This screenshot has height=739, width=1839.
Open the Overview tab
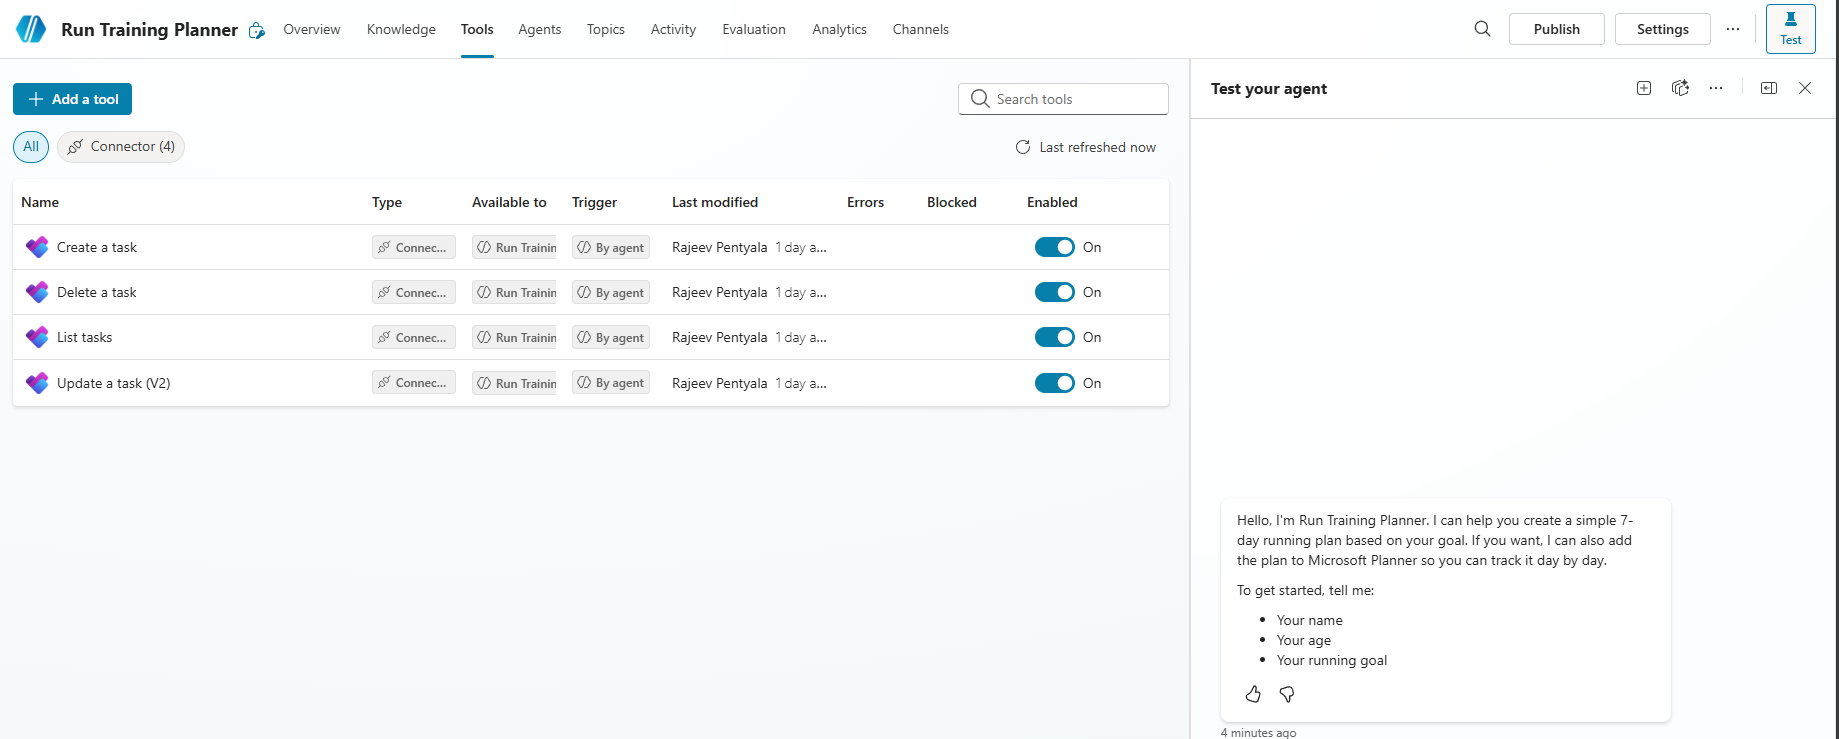pos(312,29)
